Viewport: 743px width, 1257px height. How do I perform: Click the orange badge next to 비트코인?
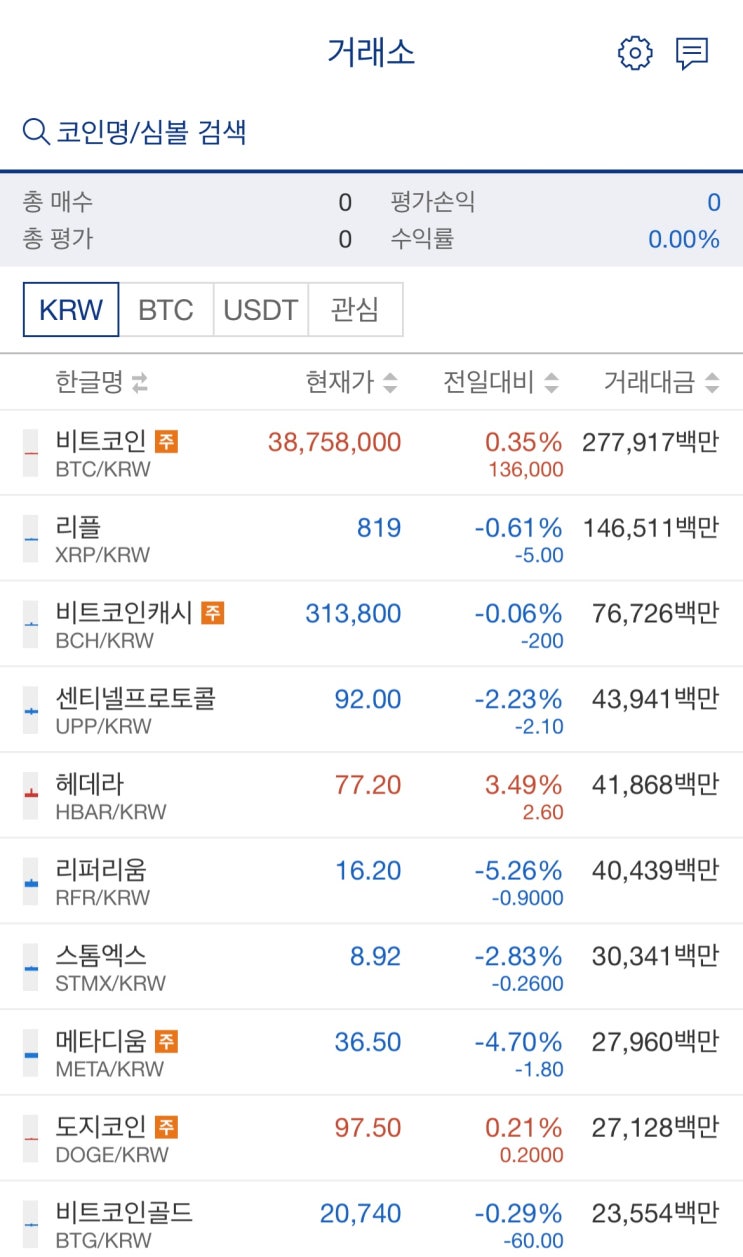(x=166, y=441)
